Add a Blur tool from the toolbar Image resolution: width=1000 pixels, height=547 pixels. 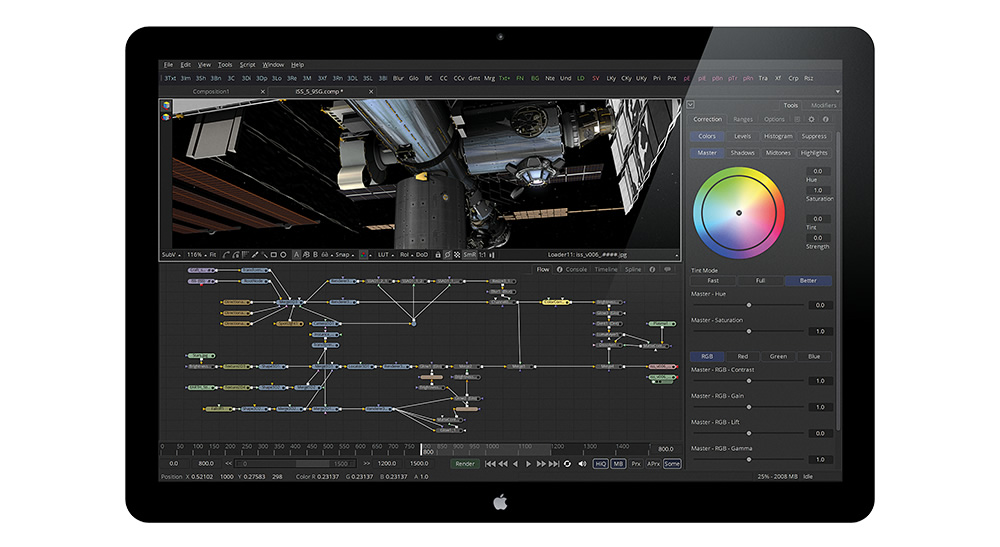398,78
